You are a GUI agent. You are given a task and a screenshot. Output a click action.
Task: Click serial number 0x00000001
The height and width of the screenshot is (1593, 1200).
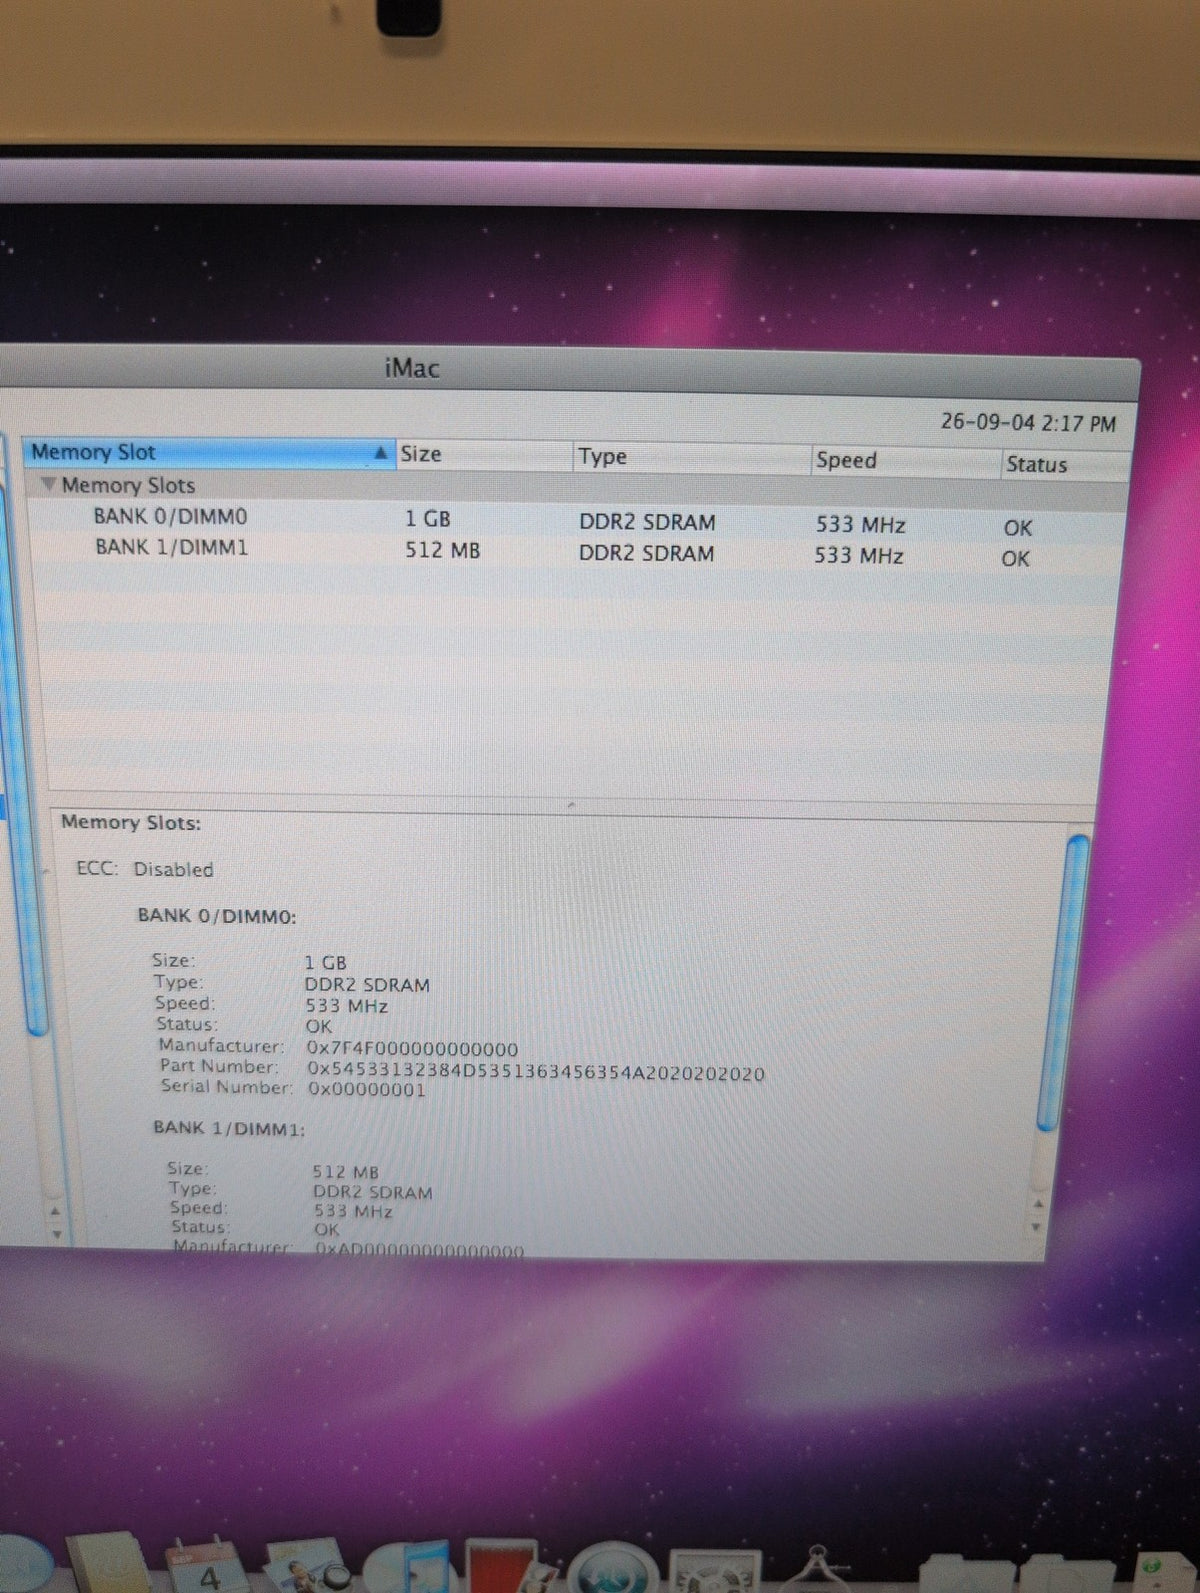click(x=367, y=1090)
